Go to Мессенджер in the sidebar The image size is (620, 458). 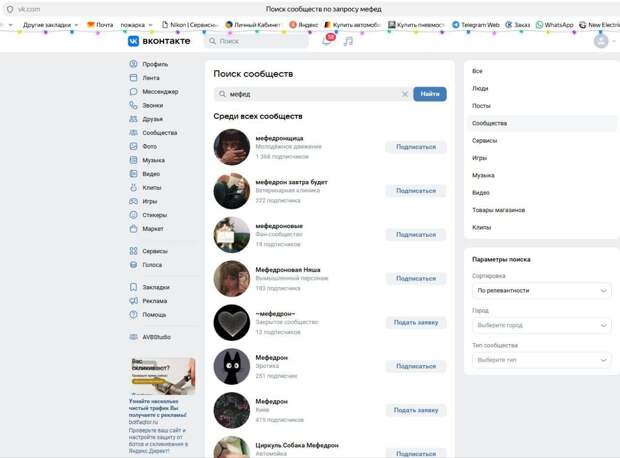pos(159,91)
